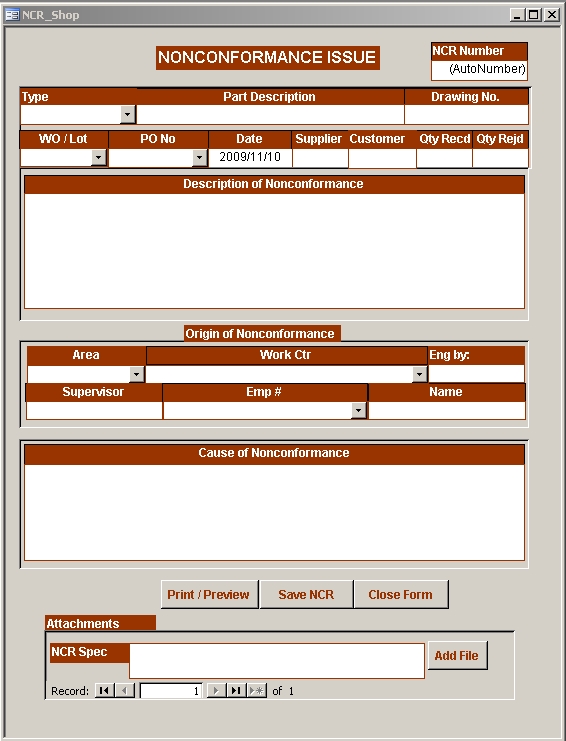Click the Description of Nonconformance text area

click(x=274, y=251)
